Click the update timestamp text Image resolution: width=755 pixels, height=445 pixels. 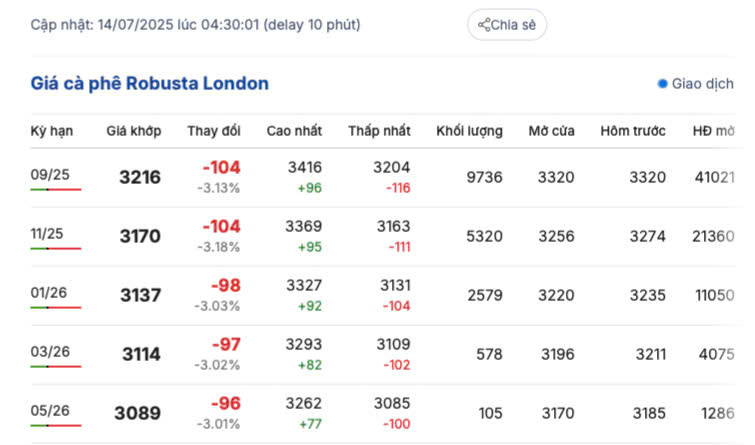click(196, 24)
